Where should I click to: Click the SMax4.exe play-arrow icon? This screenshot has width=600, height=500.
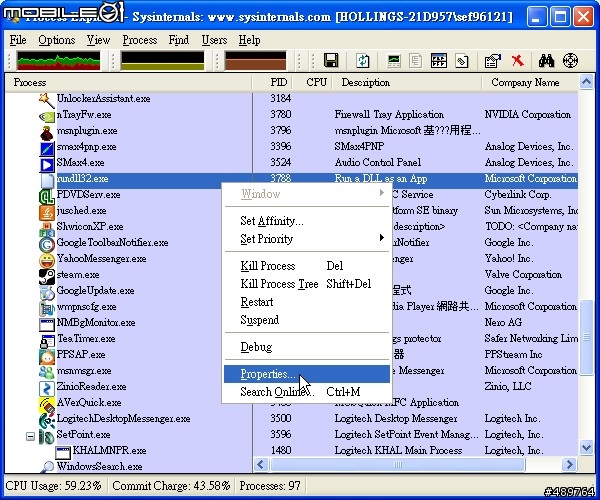click(x=47, y=164)
